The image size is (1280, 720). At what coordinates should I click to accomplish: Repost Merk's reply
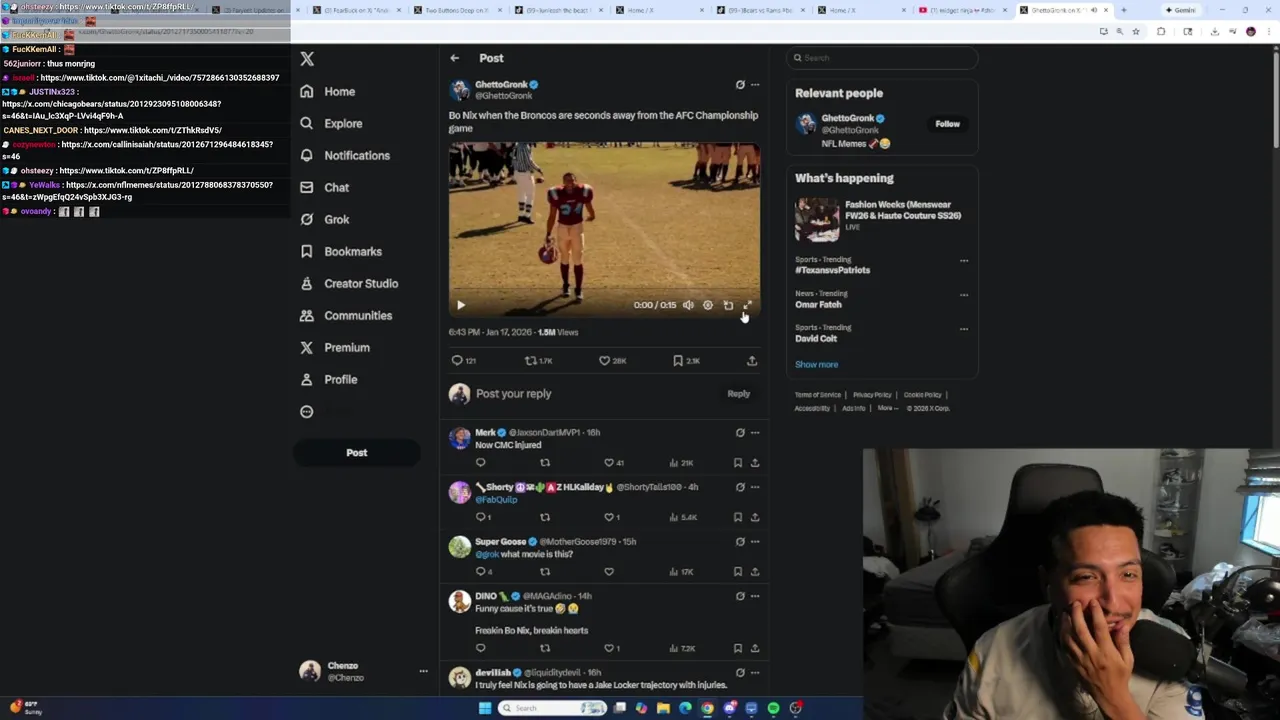click(545, 463)
